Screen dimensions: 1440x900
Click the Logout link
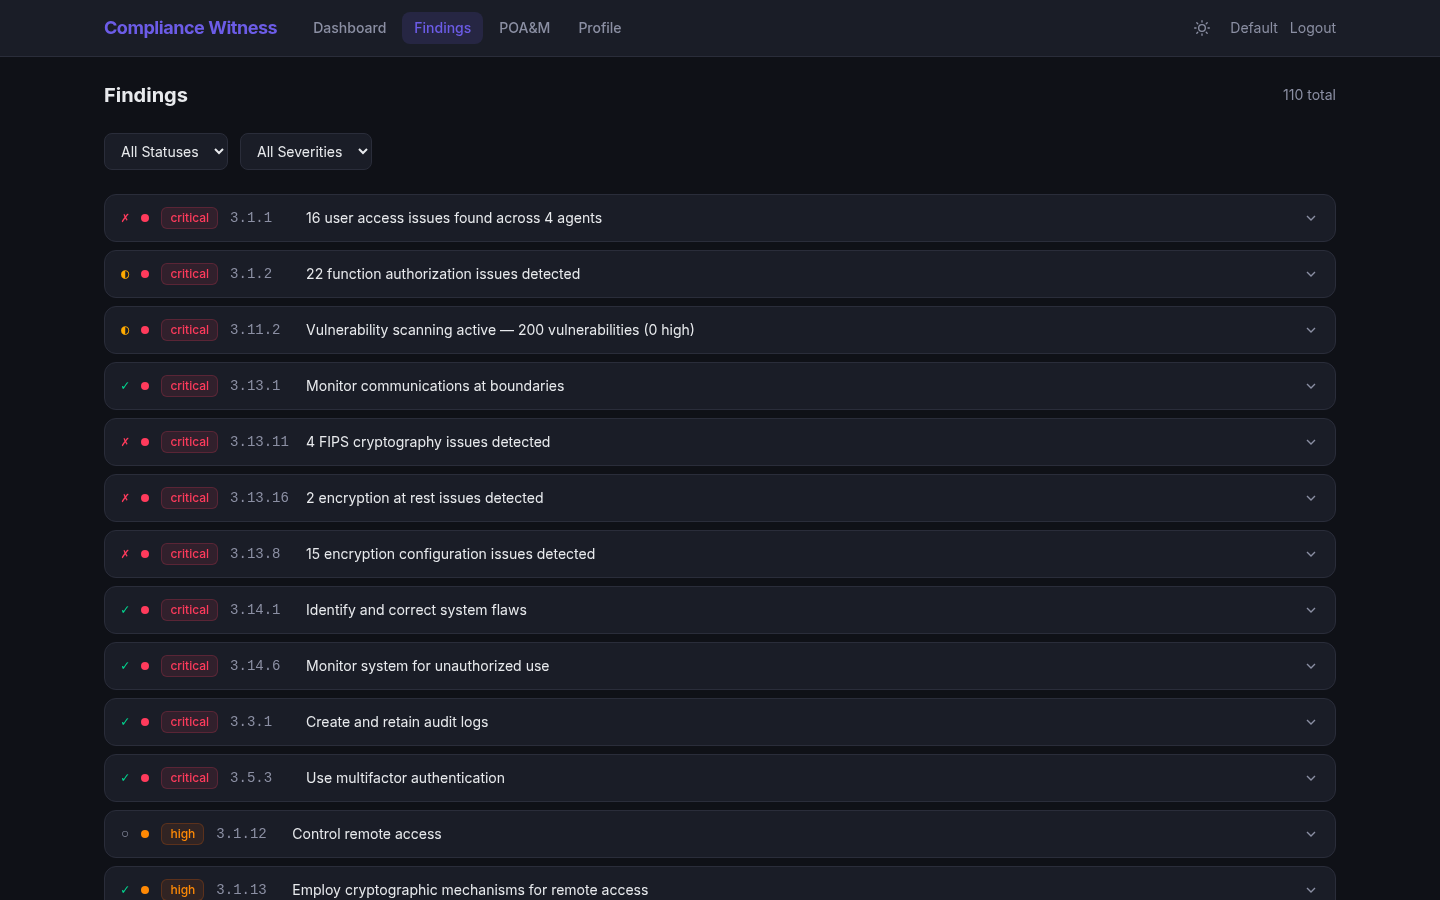point(1312,28)
